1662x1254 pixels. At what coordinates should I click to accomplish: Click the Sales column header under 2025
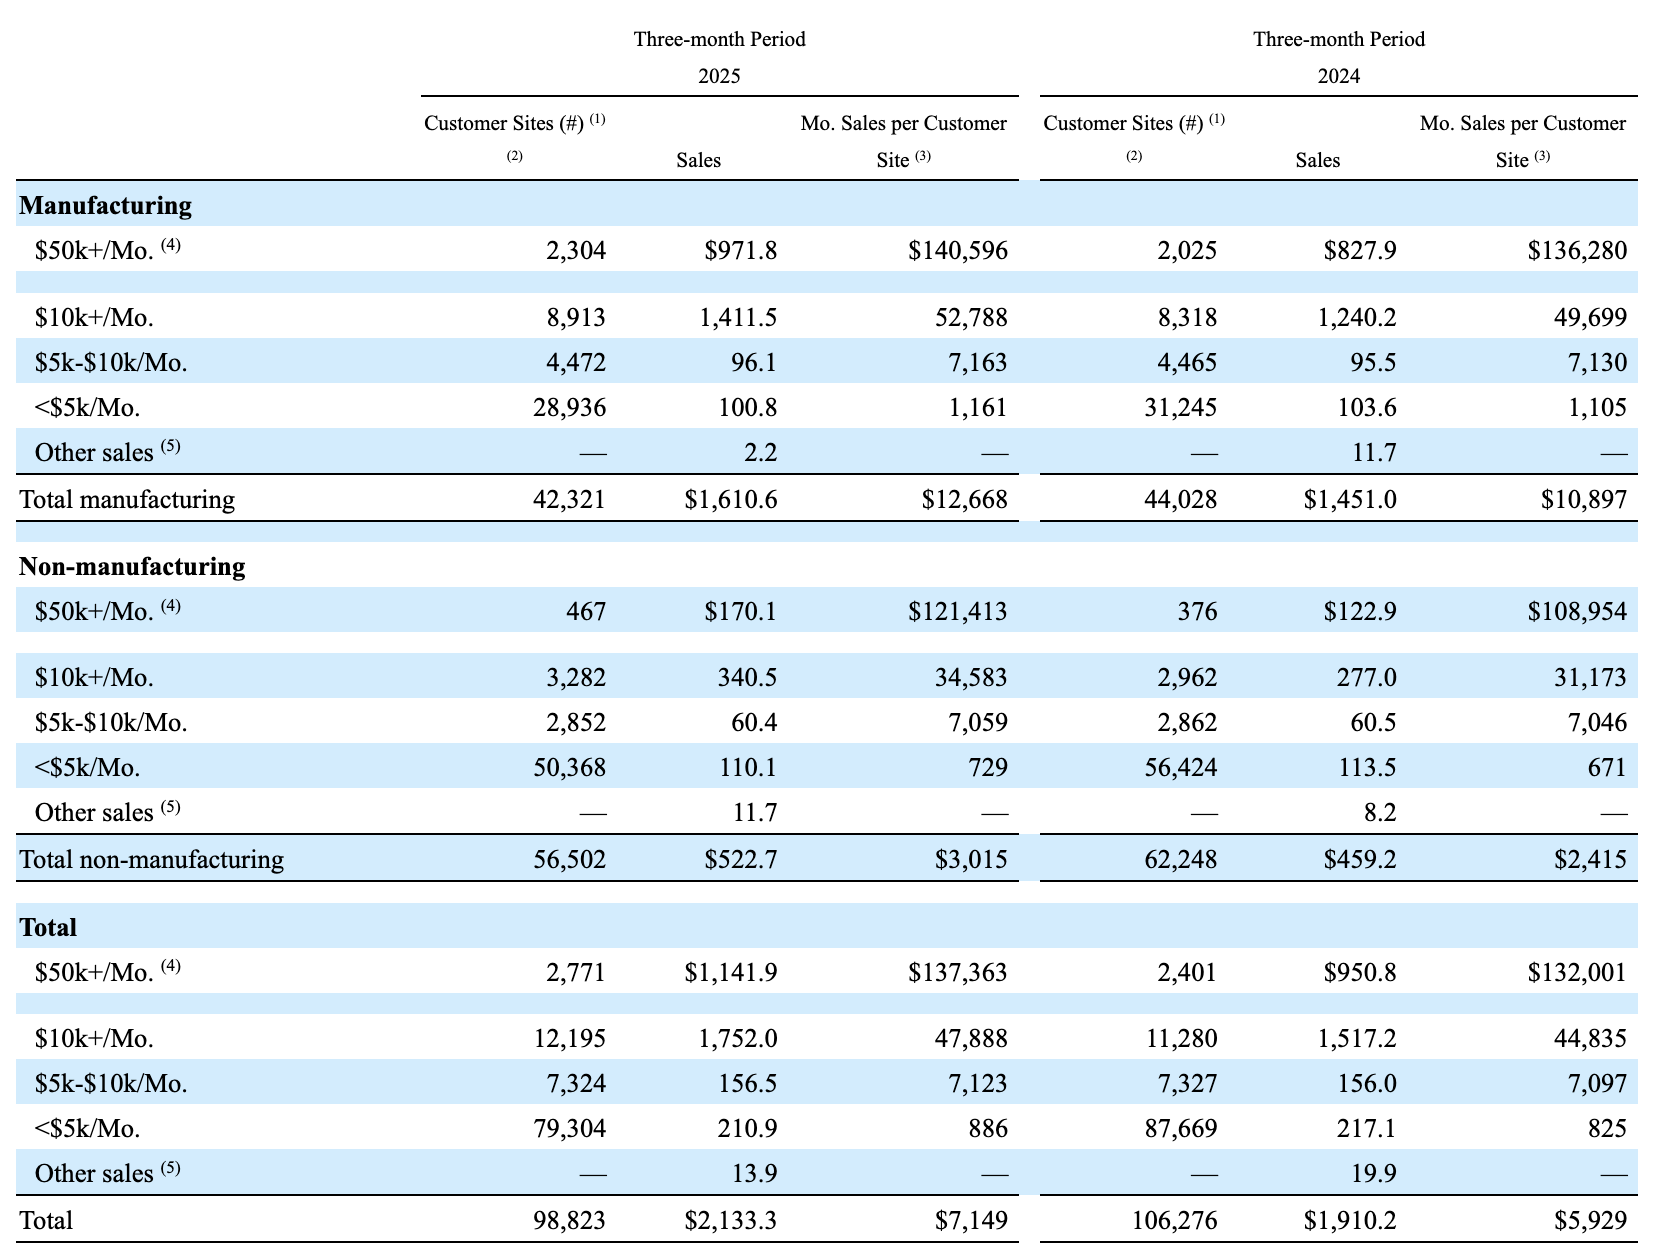pyautogui.click(x=696, y=159)
